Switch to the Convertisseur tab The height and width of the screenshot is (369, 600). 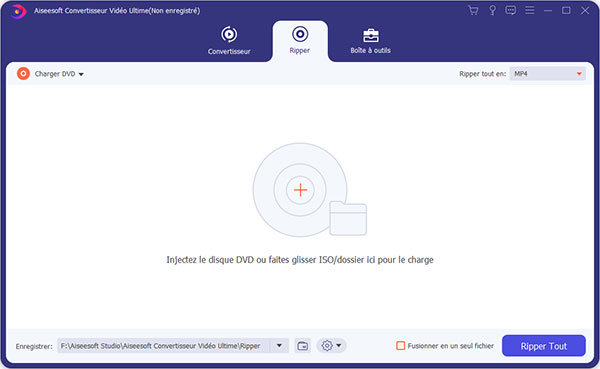coord(229,41)
